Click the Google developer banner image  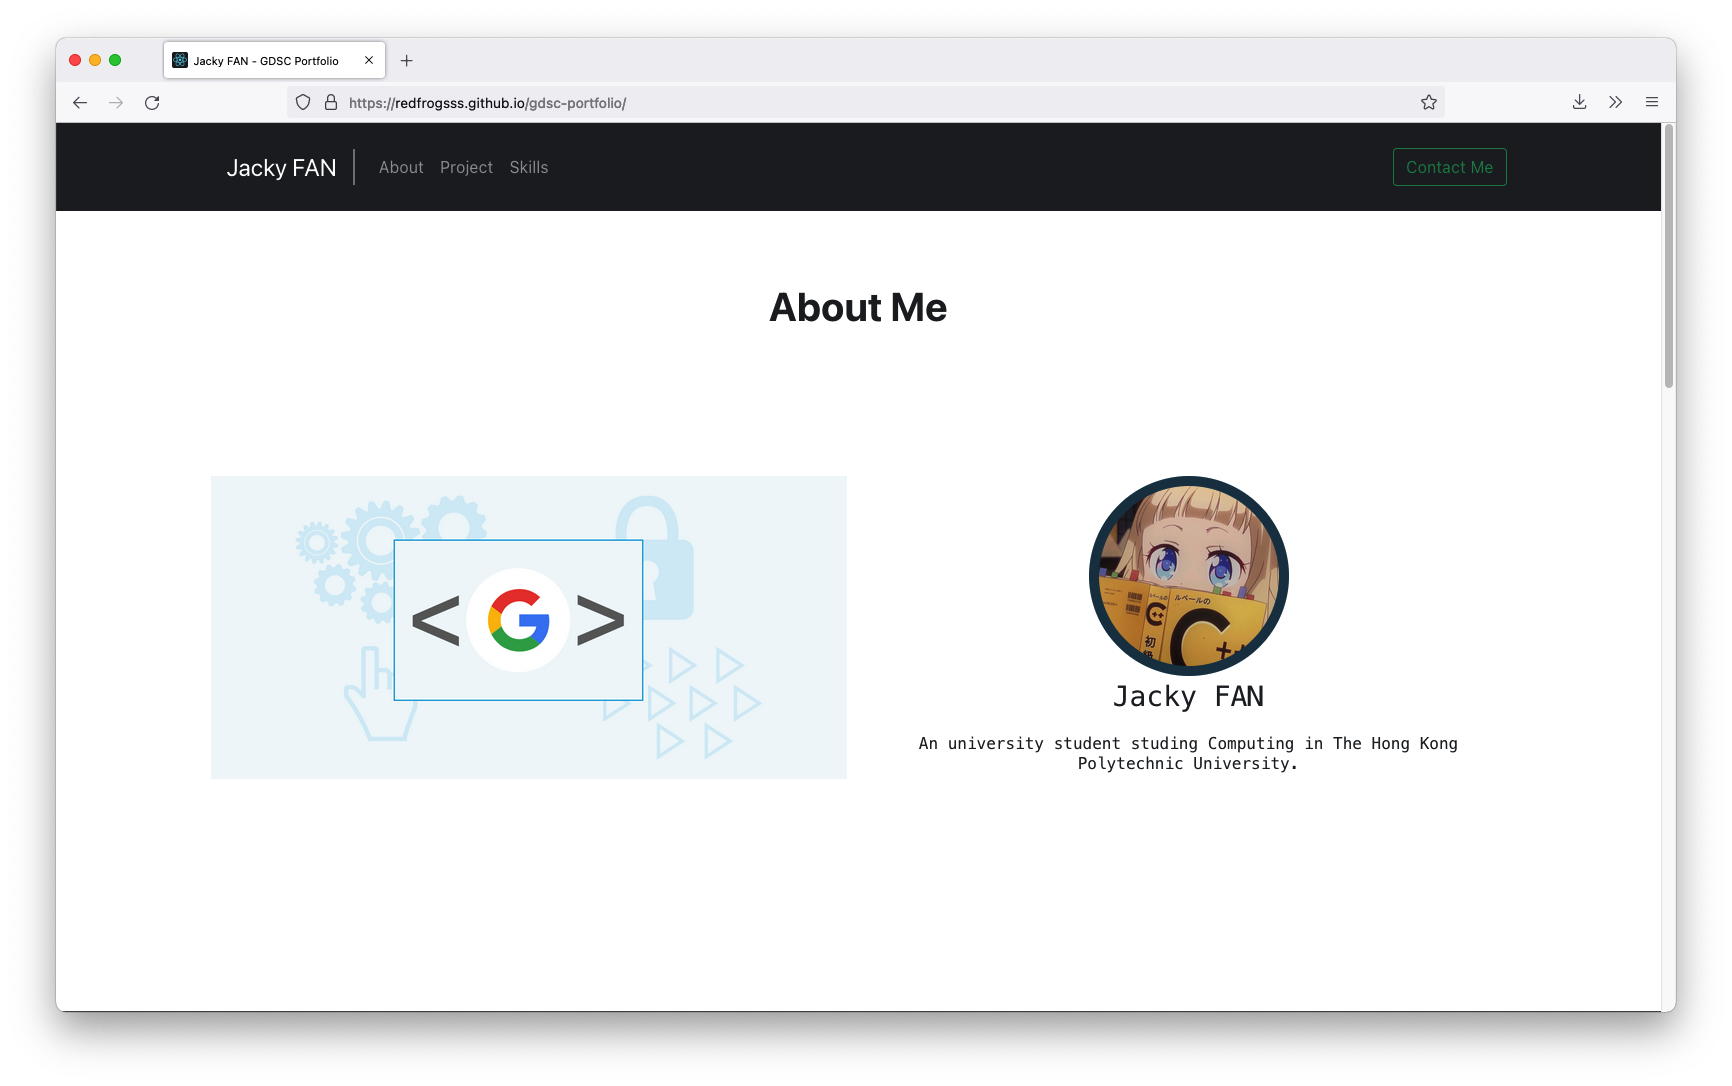[529, 627]
